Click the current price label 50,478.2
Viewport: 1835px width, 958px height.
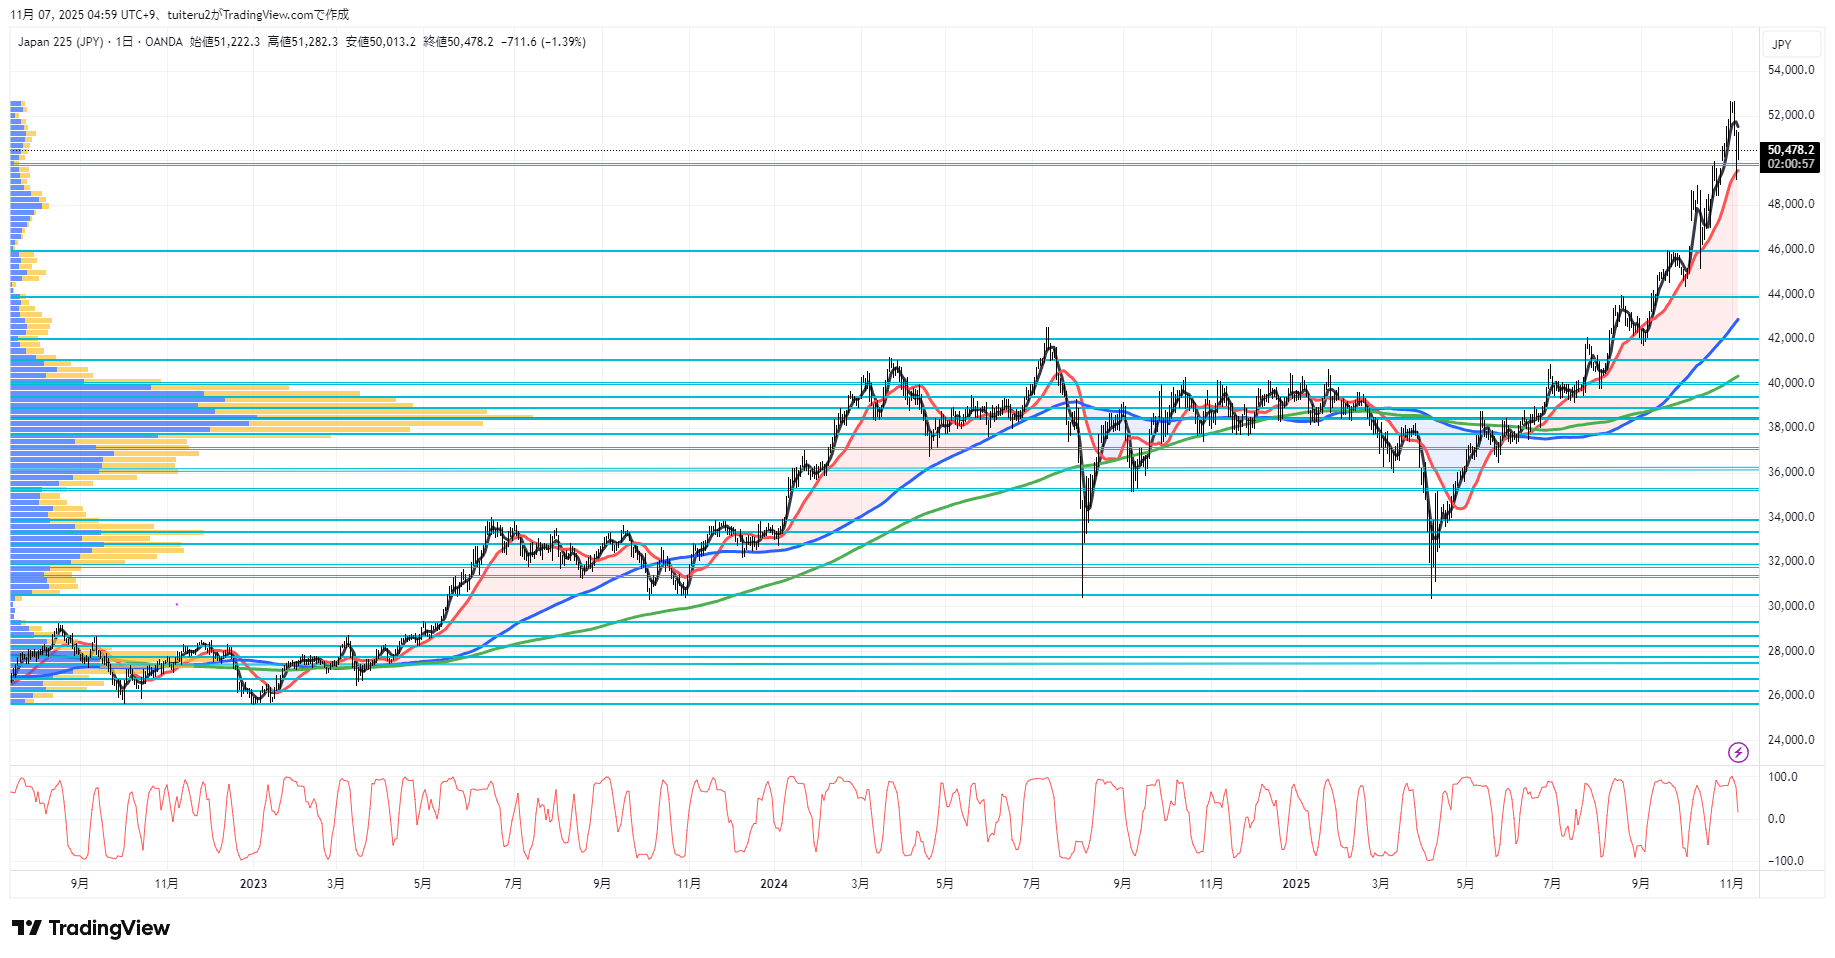click(x=1790, y=150)
